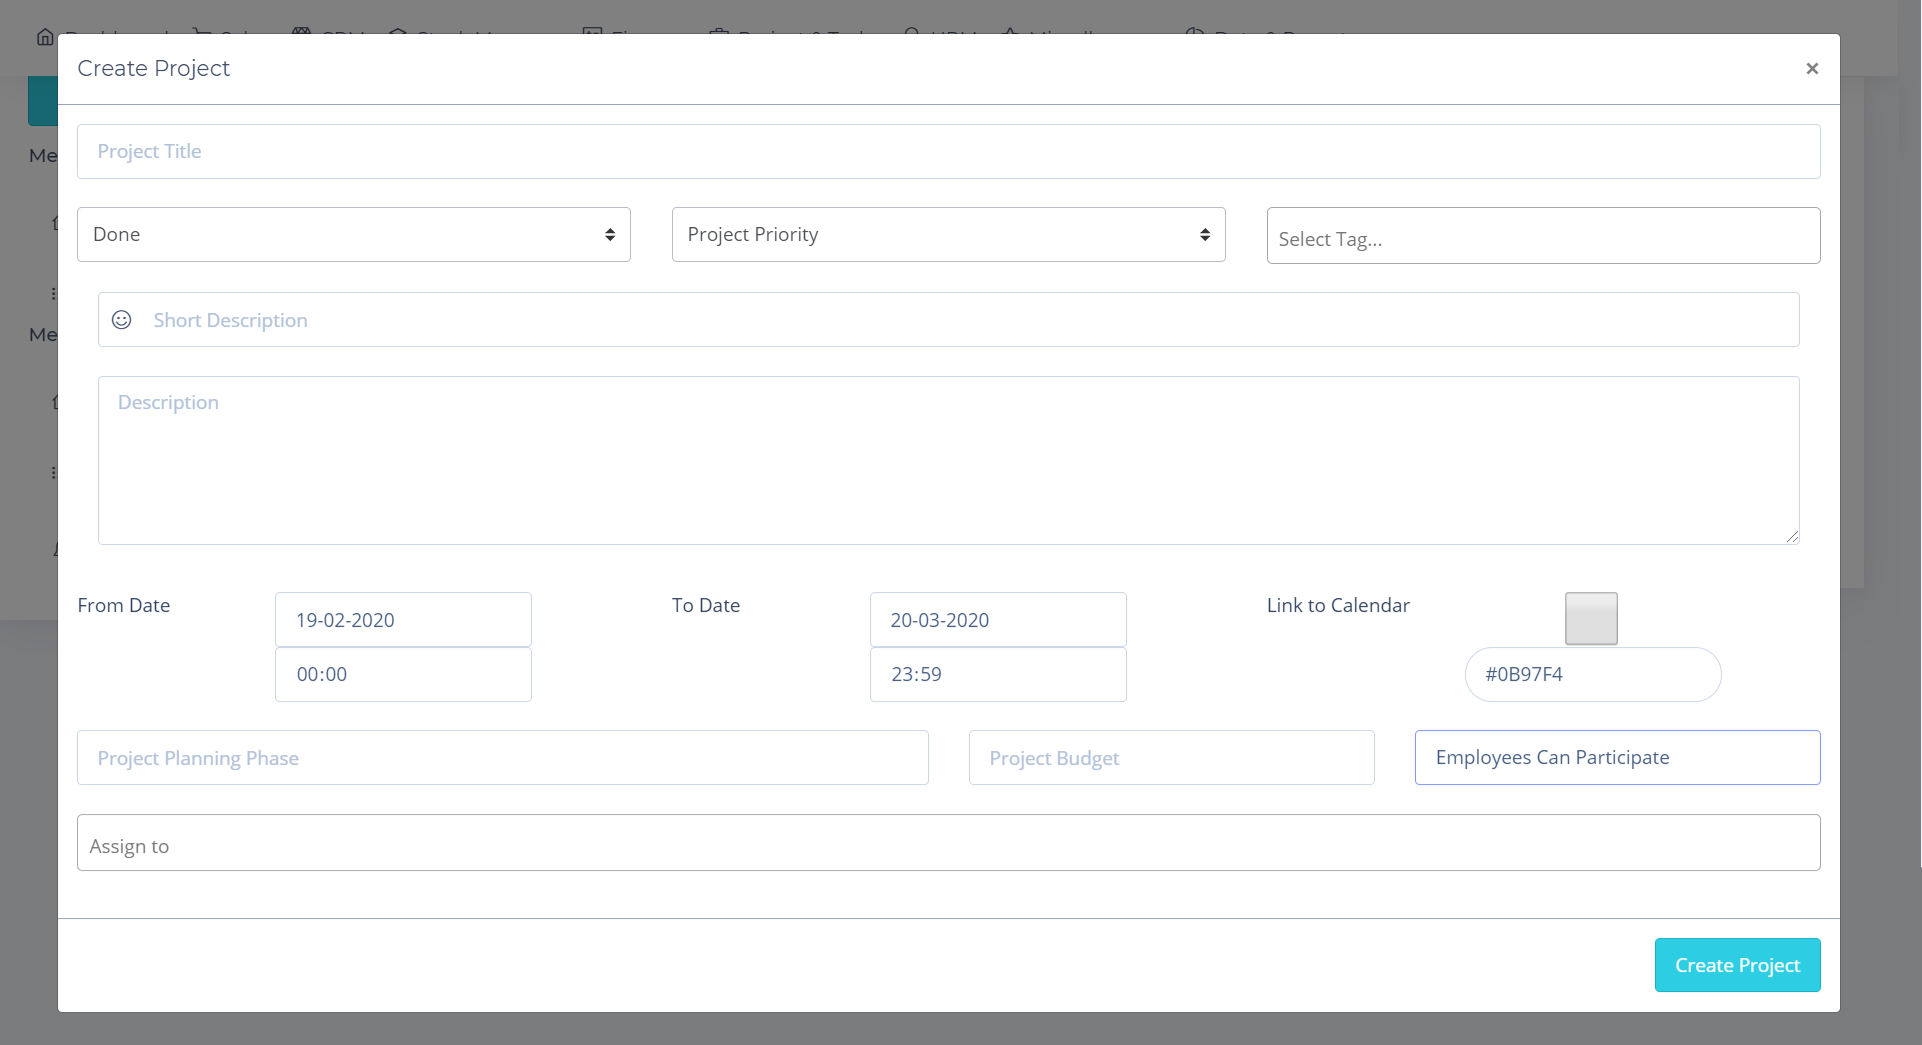Close the Create Project dialog

[x=1811, y=69]
